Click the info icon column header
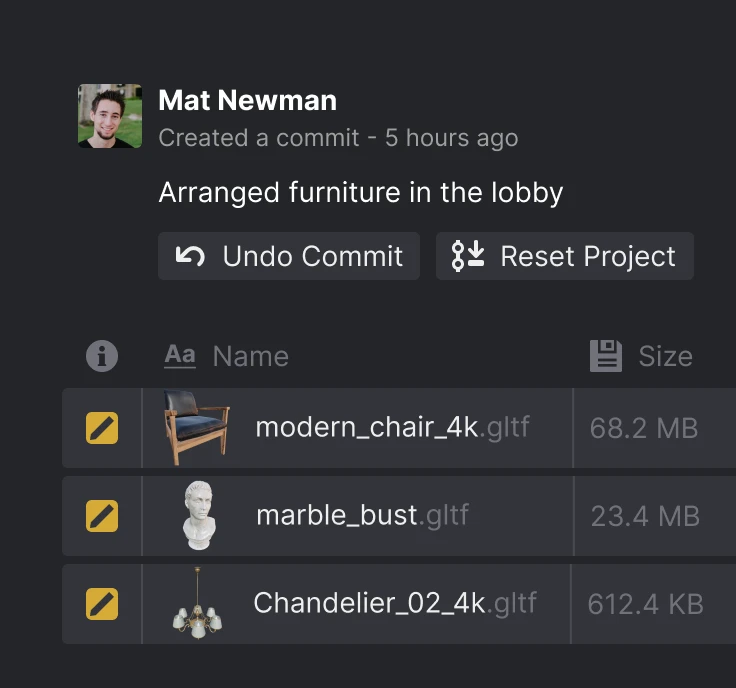 click(102, 356)
